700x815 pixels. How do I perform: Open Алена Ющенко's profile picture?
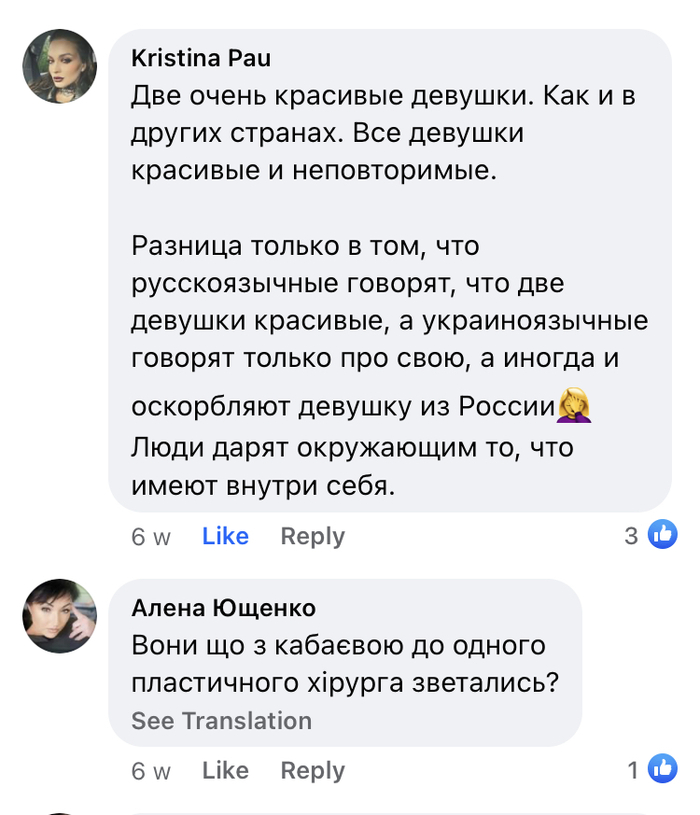pos(60,616)
